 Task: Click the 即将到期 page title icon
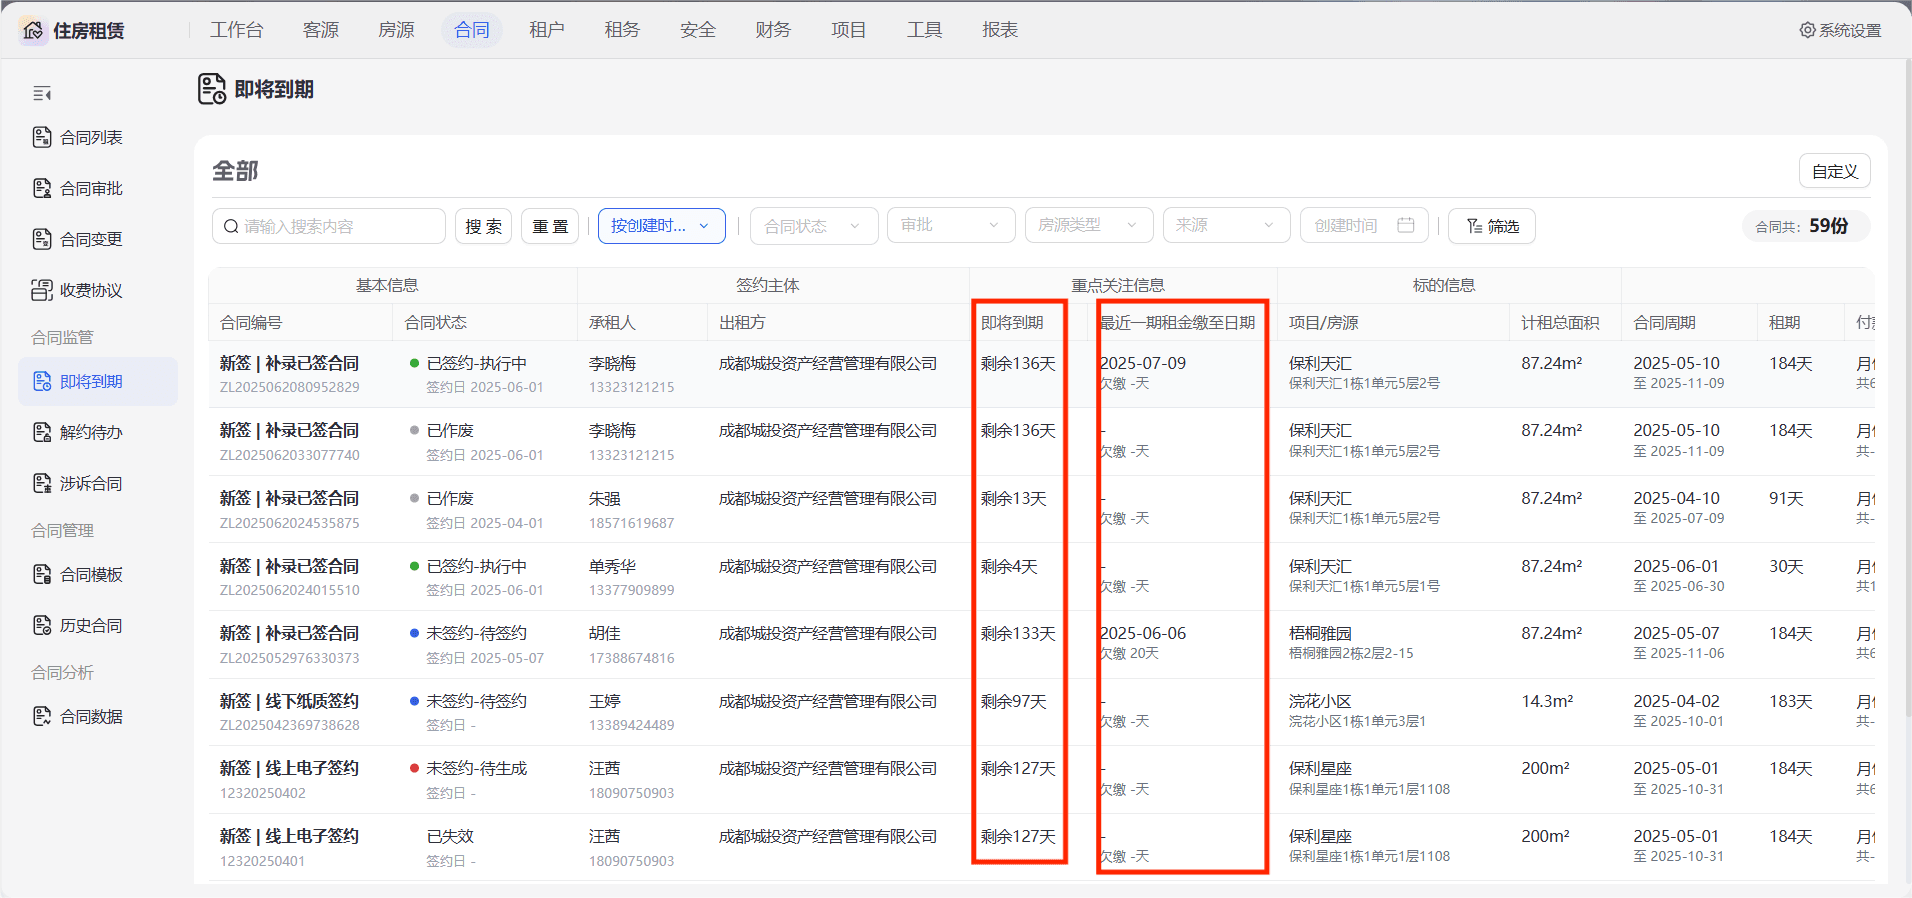click(x=212, y=89)
